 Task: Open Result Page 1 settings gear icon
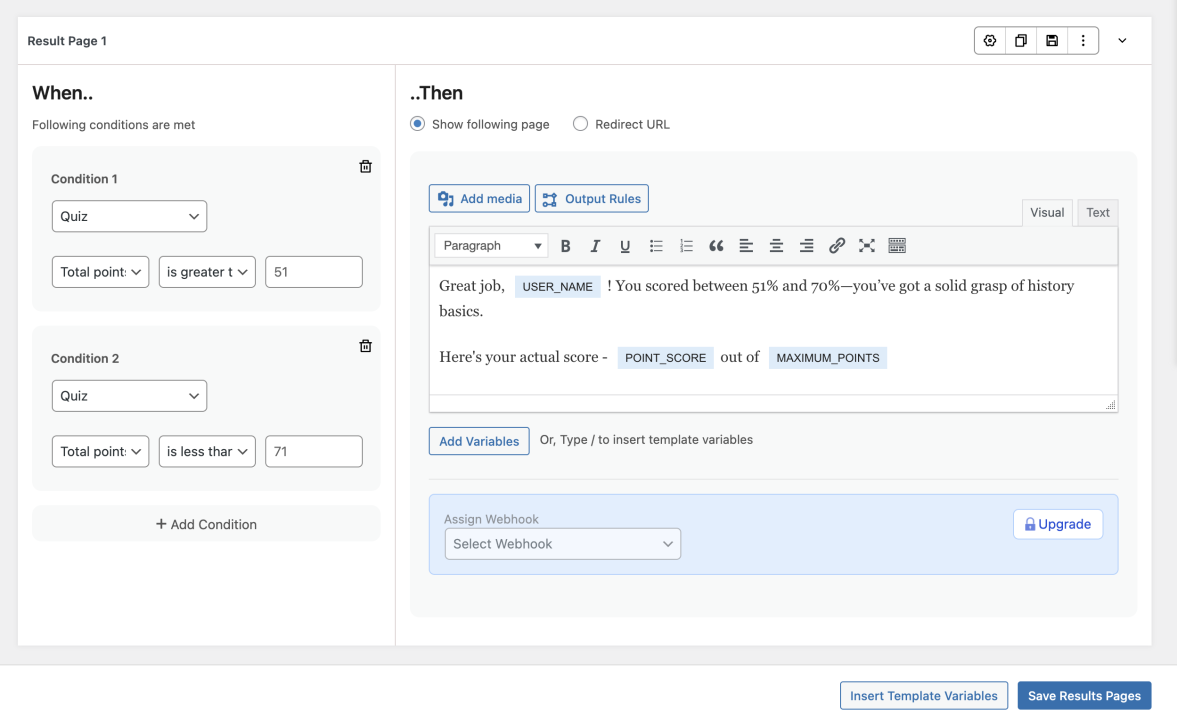pyautogui.click(x=989, y=40)
